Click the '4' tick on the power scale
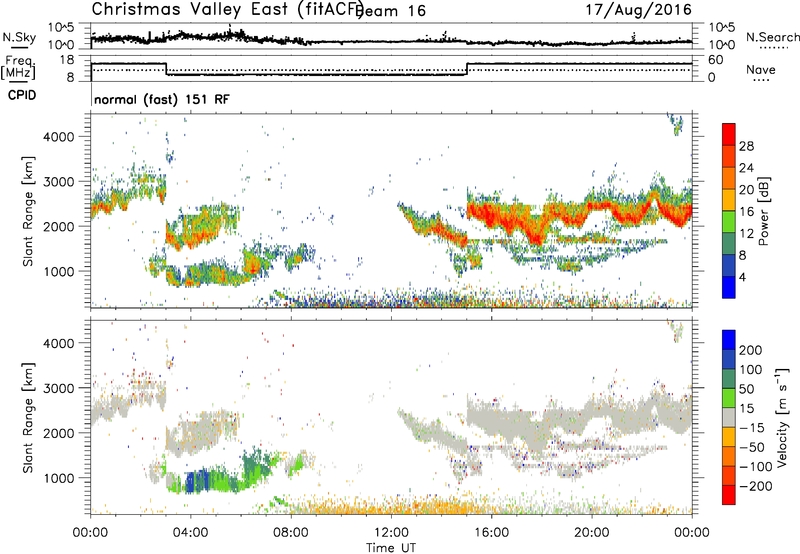 pyautogui.click(x=743, y=277)
